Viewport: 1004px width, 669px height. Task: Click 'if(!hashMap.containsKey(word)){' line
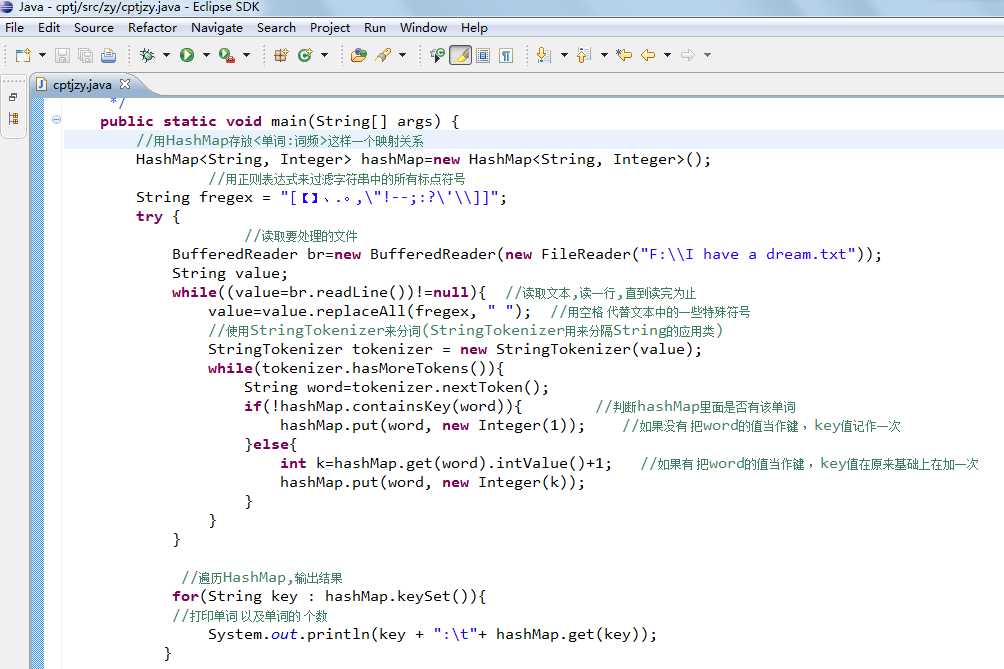(383, 407)
